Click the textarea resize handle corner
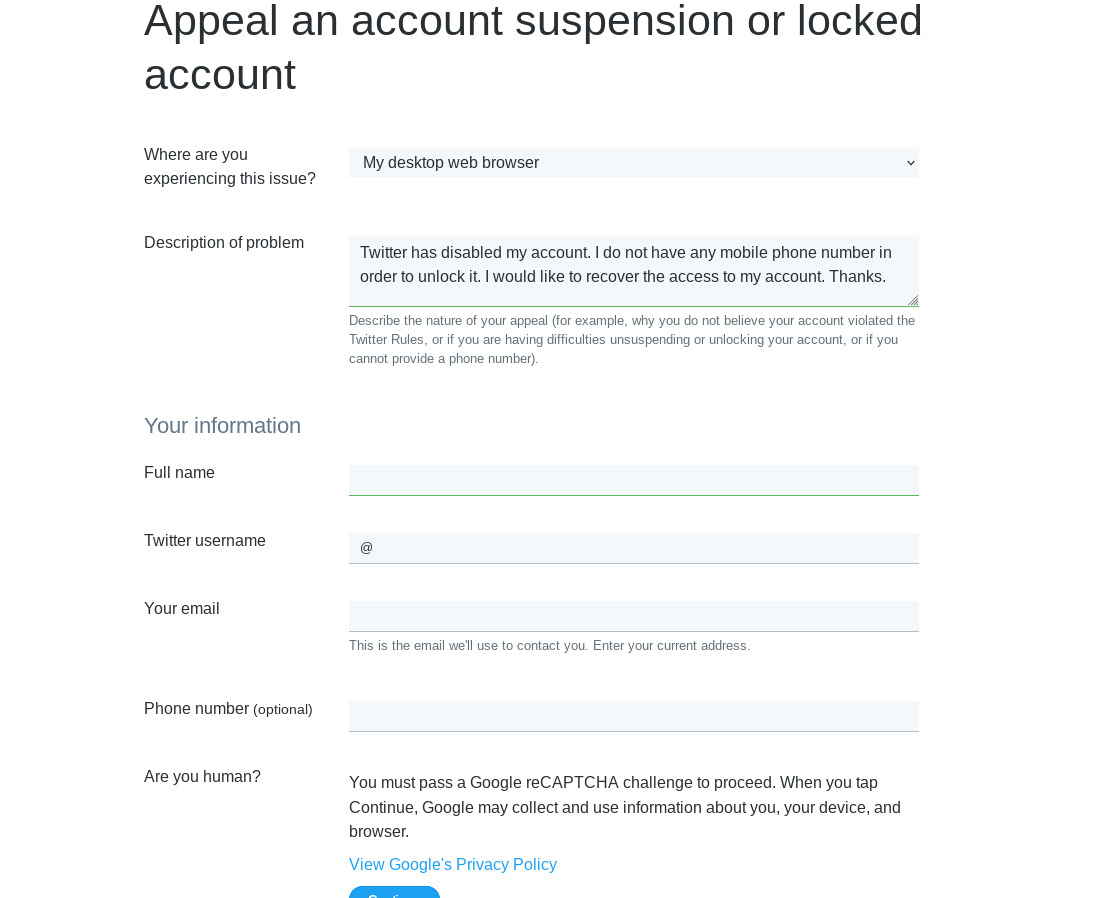Image resolution: width=1095 pixels, height=898 pixels. click(x=913, y=300)
